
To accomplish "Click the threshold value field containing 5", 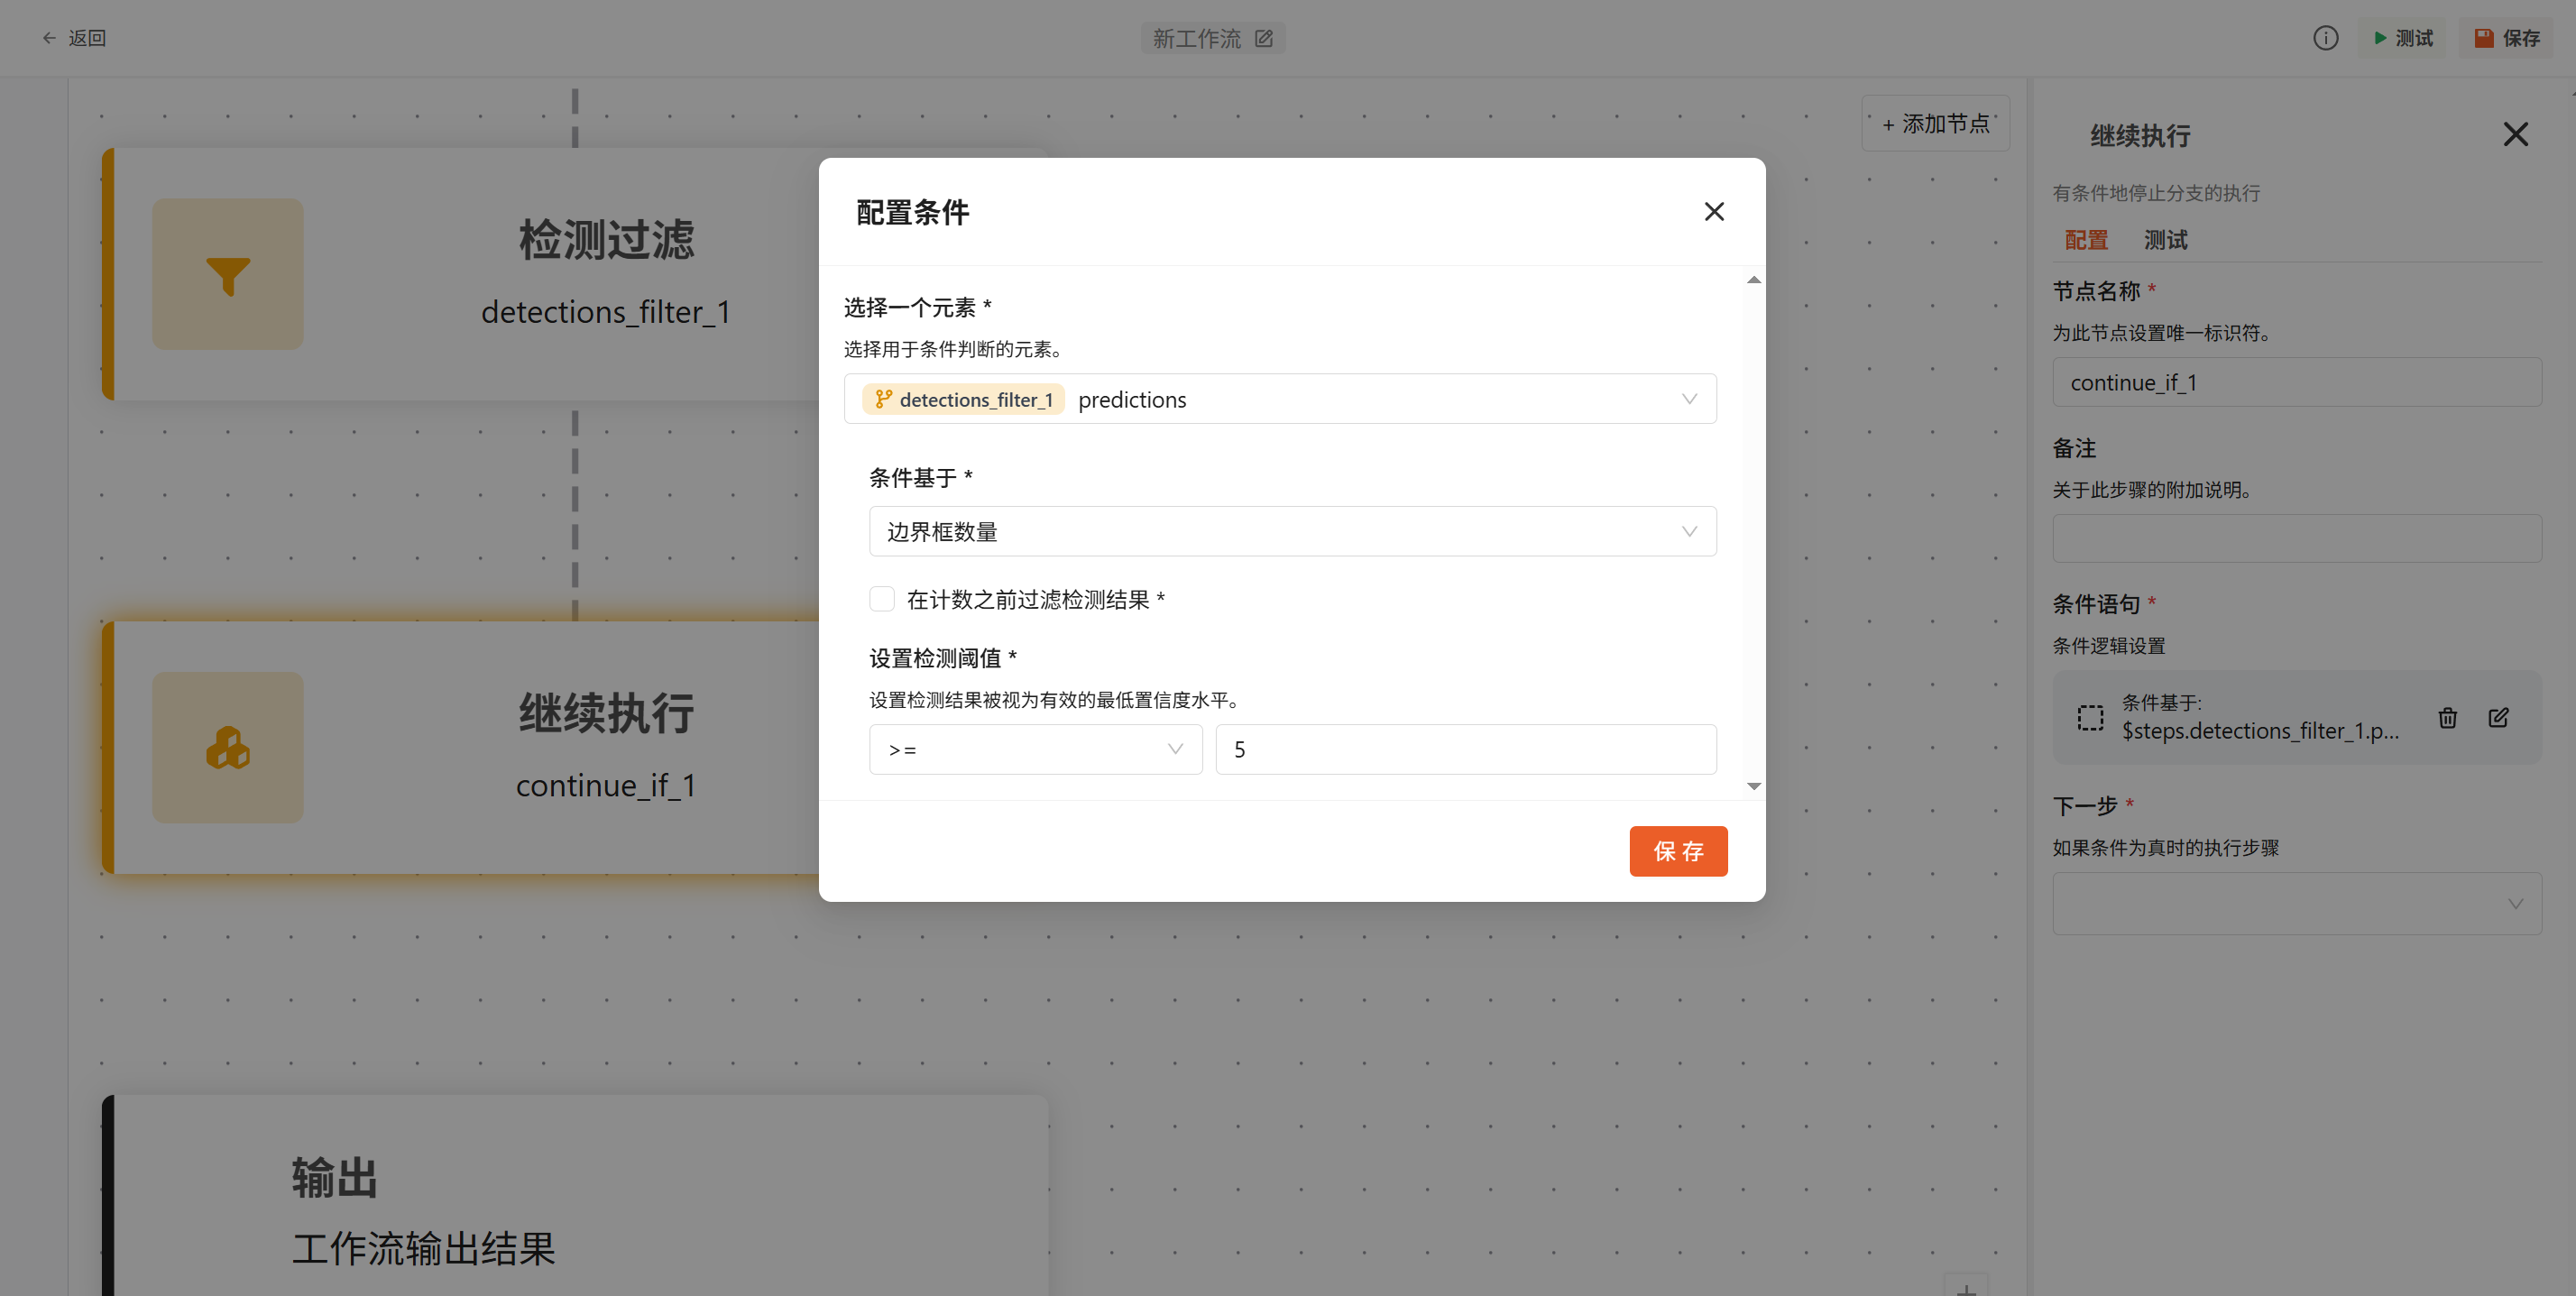I will pos(1465,749).
